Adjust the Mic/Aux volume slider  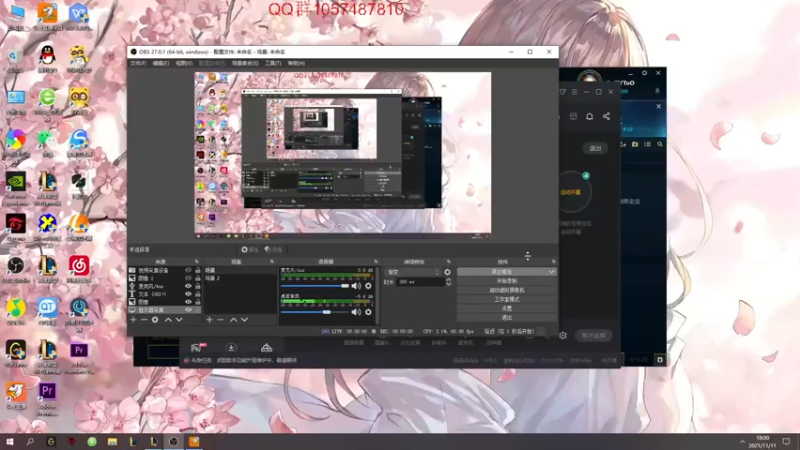coord(314,286)
